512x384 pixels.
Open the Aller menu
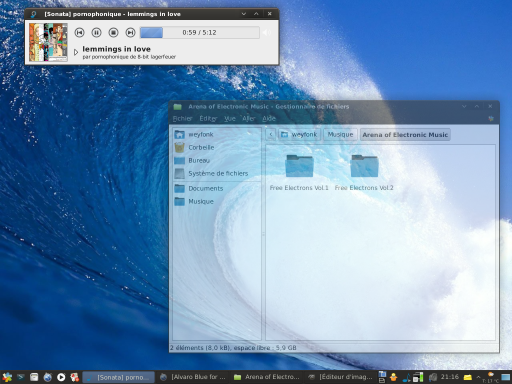tap(249, 119)
